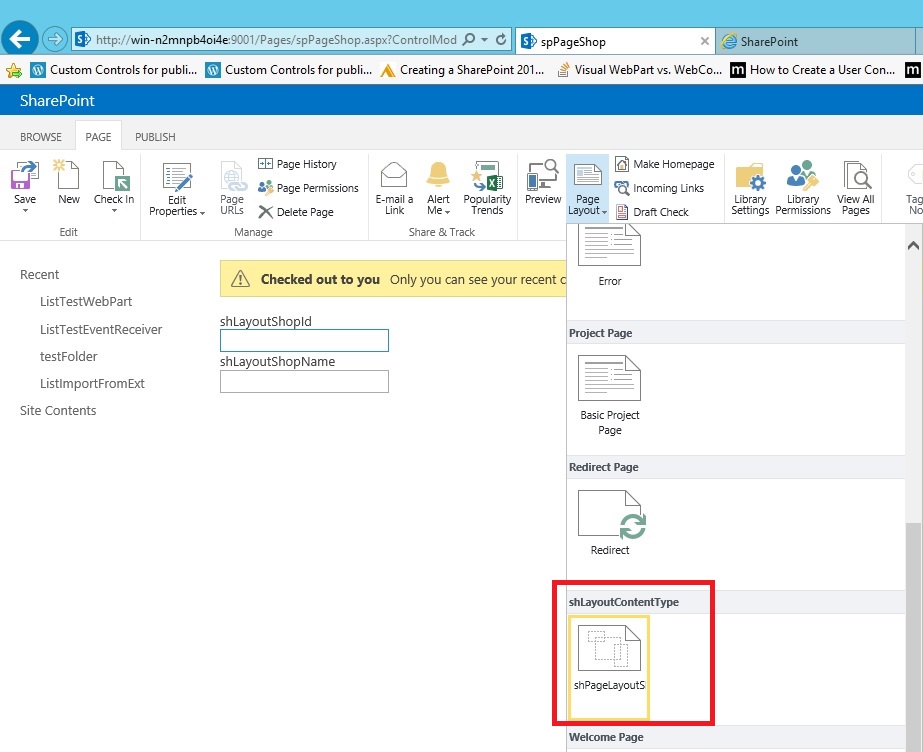Click Make Homepage

[x=665, y=164]
